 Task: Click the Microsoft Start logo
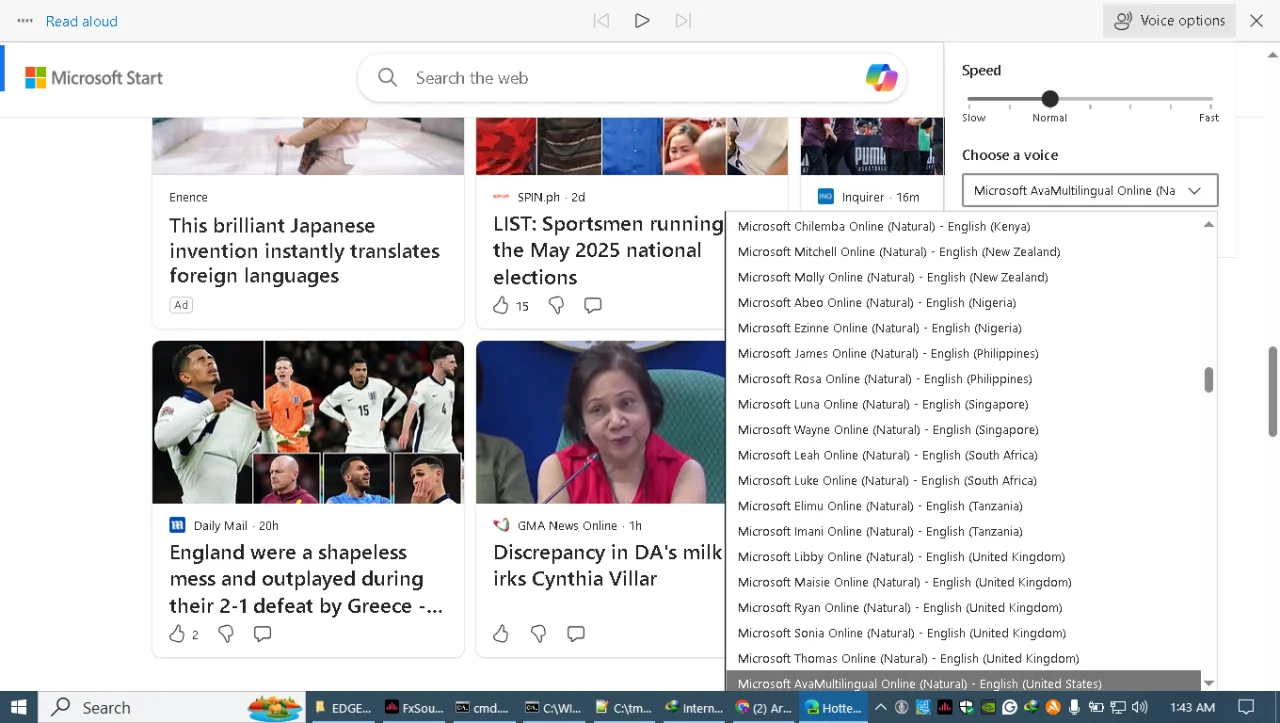94,78
